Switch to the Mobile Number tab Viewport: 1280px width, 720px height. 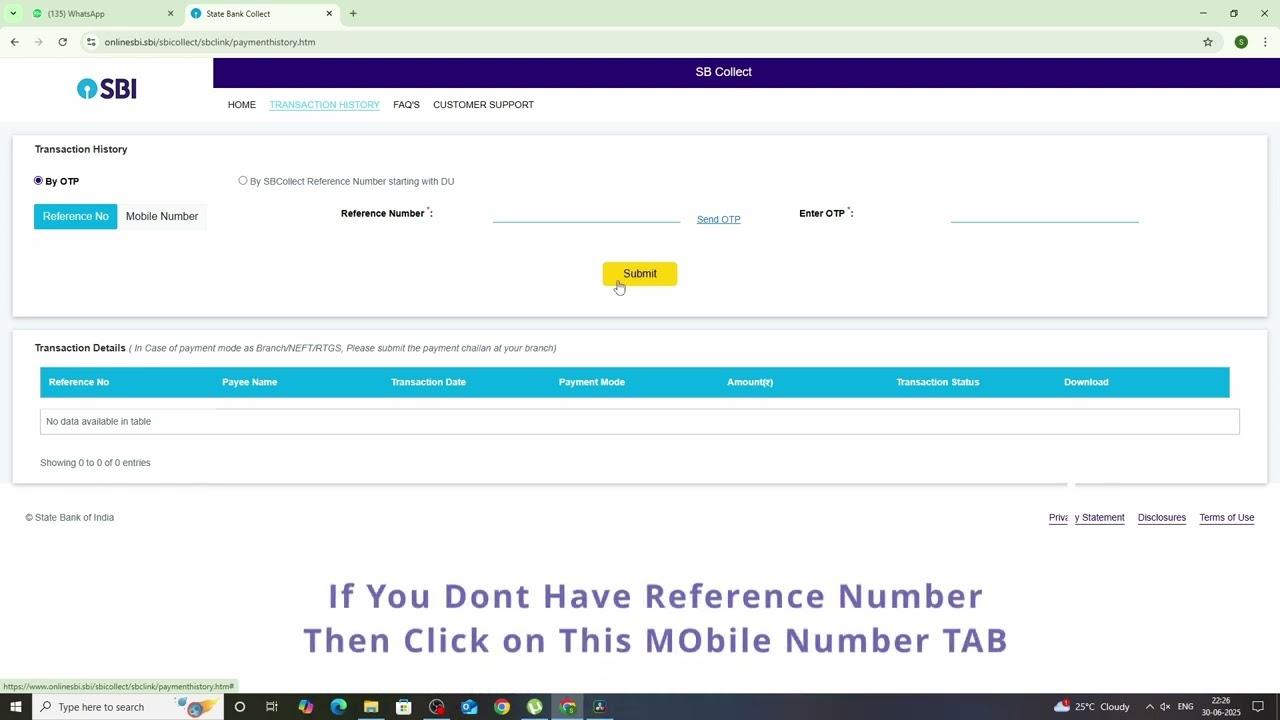point(162,216)
